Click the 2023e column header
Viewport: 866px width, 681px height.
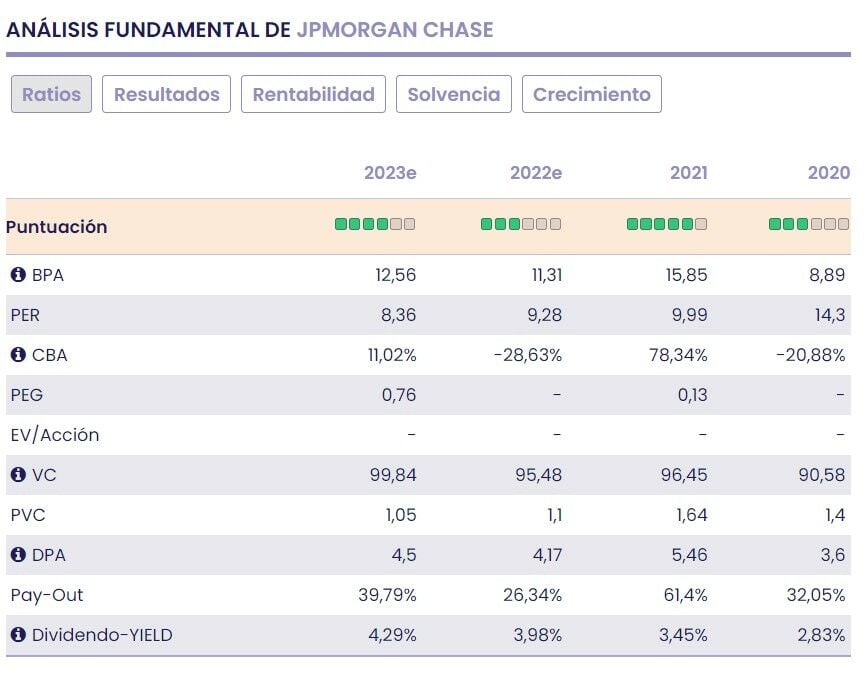coord(390,173)
